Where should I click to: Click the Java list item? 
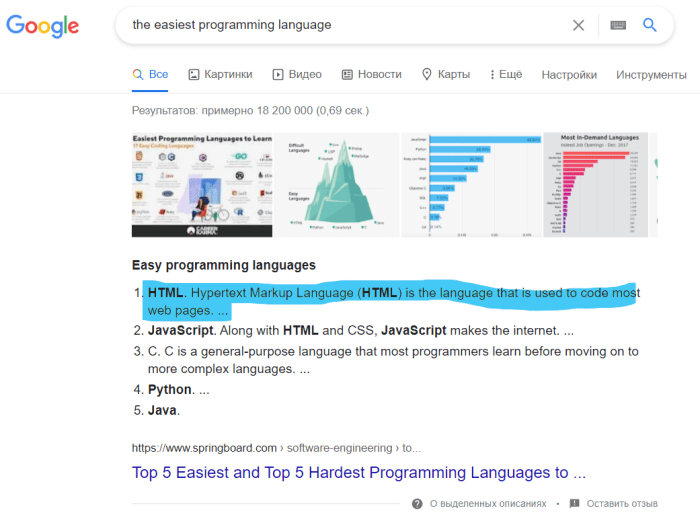pyautogui.click(x=164, y=410)
